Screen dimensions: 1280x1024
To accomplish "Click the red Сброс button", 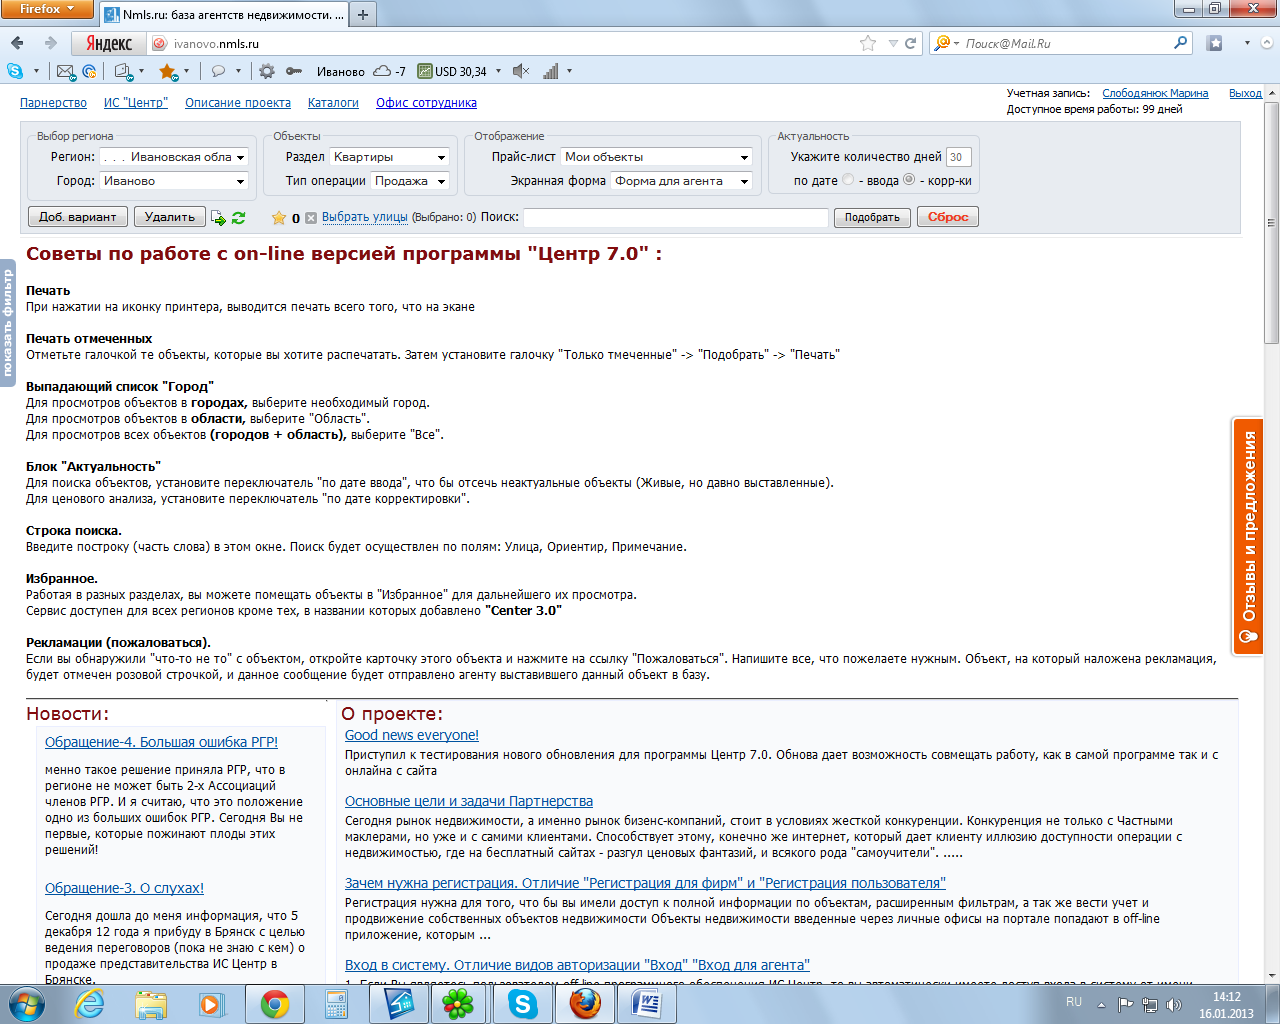I will coord(948,217).
